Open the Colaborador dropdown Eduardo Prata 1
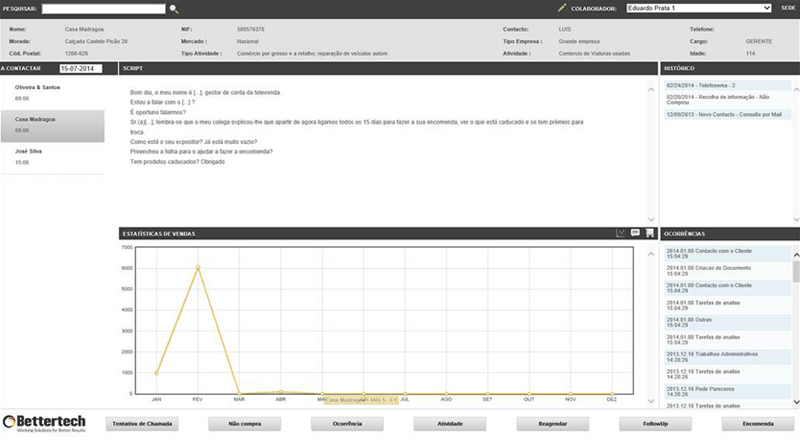Viewport: 800px width, 441px height. (x=698, y=8)
